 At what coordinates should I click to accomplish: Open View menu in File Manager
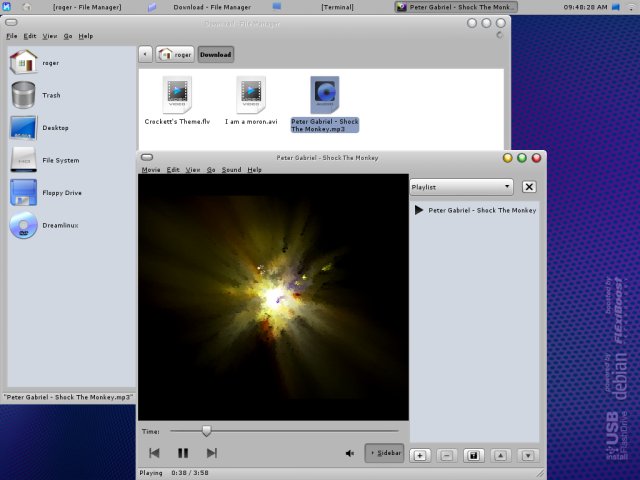coord(50,36)
